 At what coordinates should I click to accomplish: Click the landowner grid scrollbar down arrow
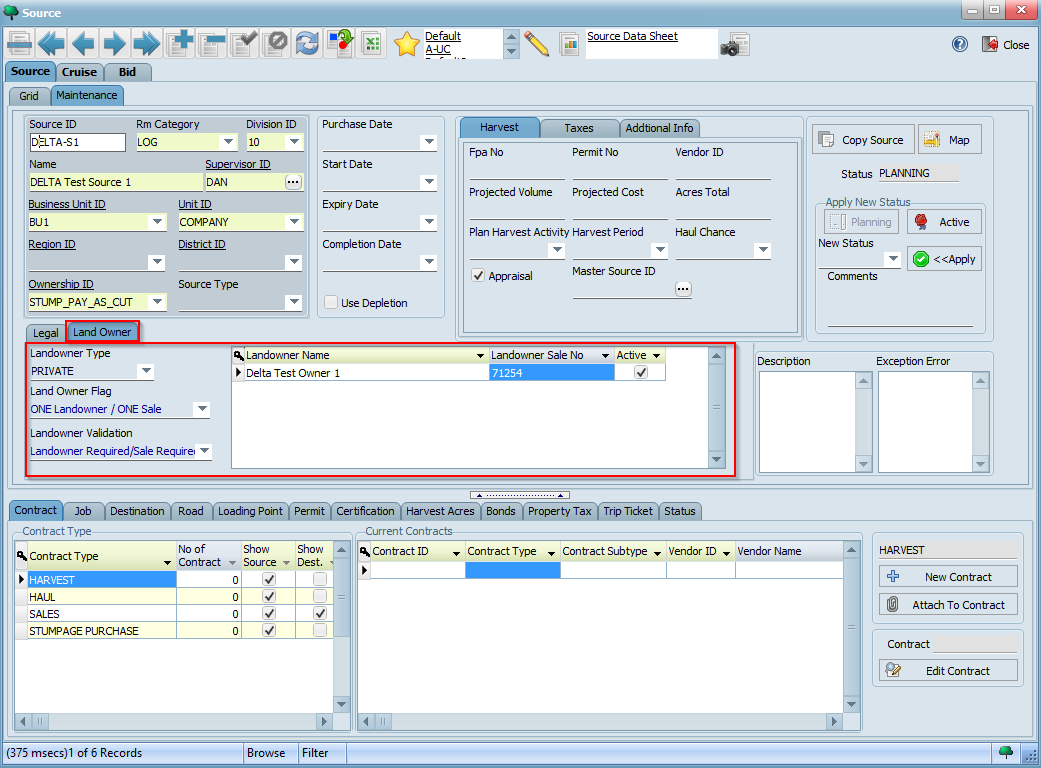[716, 459]
